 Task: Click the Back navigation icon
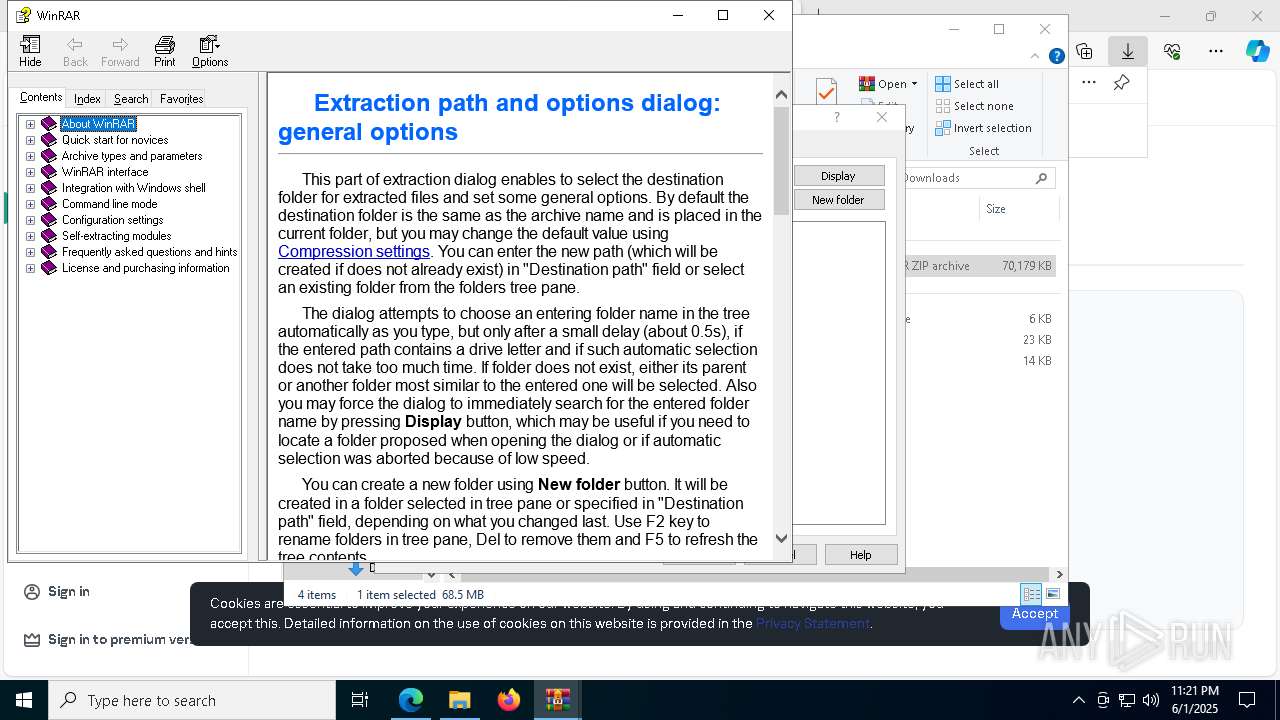click(x=75, y=51)
